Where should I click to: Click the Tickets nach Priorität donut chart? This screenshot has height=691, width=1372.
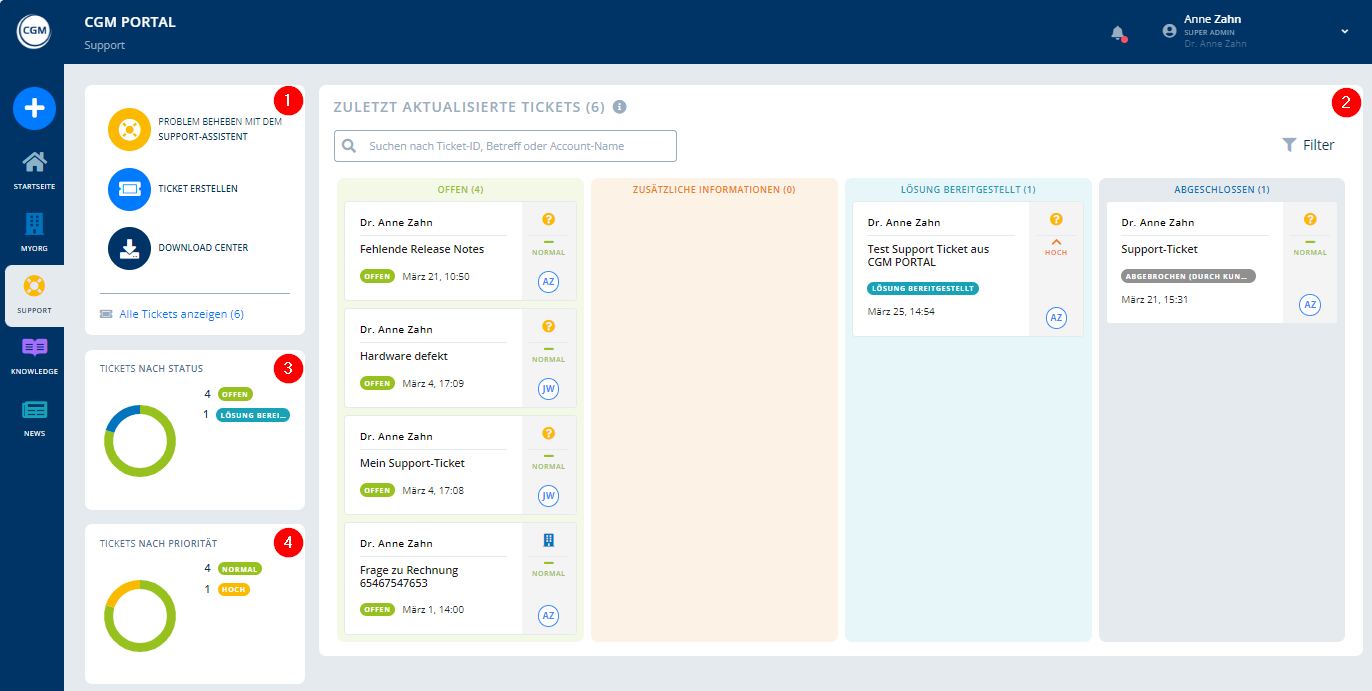140,616
